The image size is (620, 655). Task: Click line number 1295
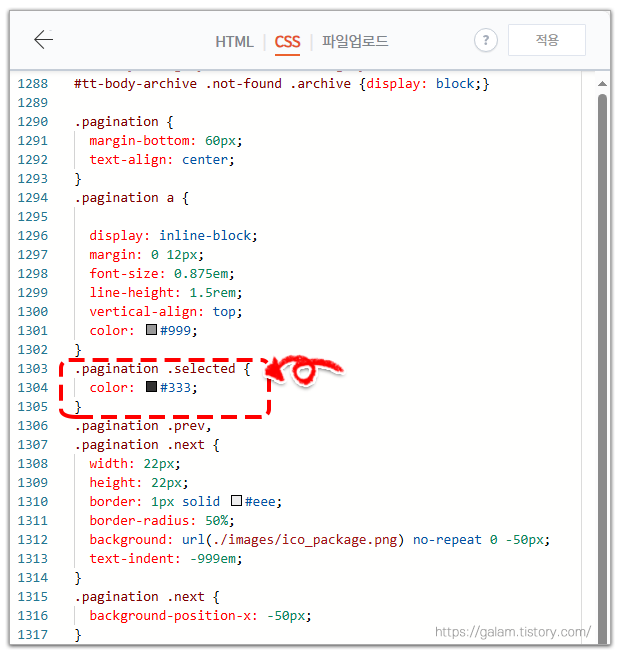pos(33,216)
